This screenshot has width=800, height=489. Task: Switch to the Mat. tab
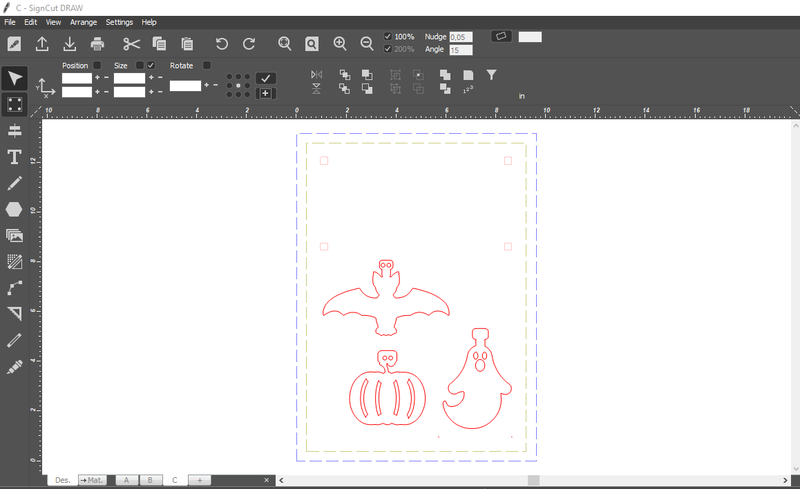pyautogui.click(x=92, y=480)
